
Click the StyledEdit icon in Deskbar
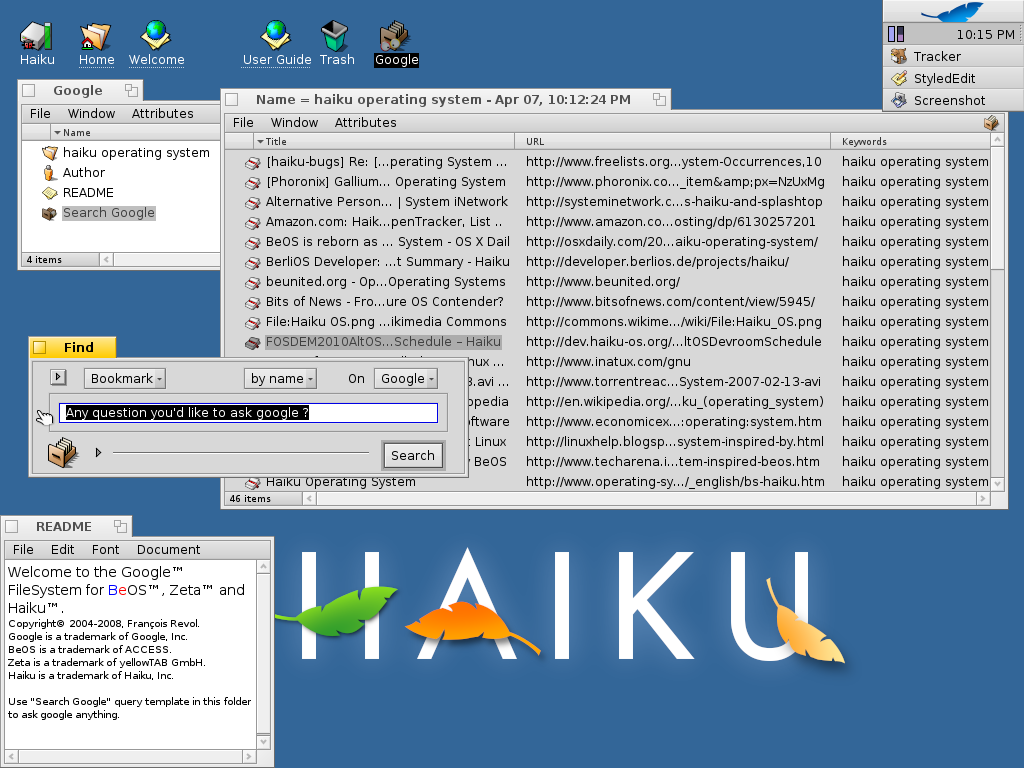899,78
